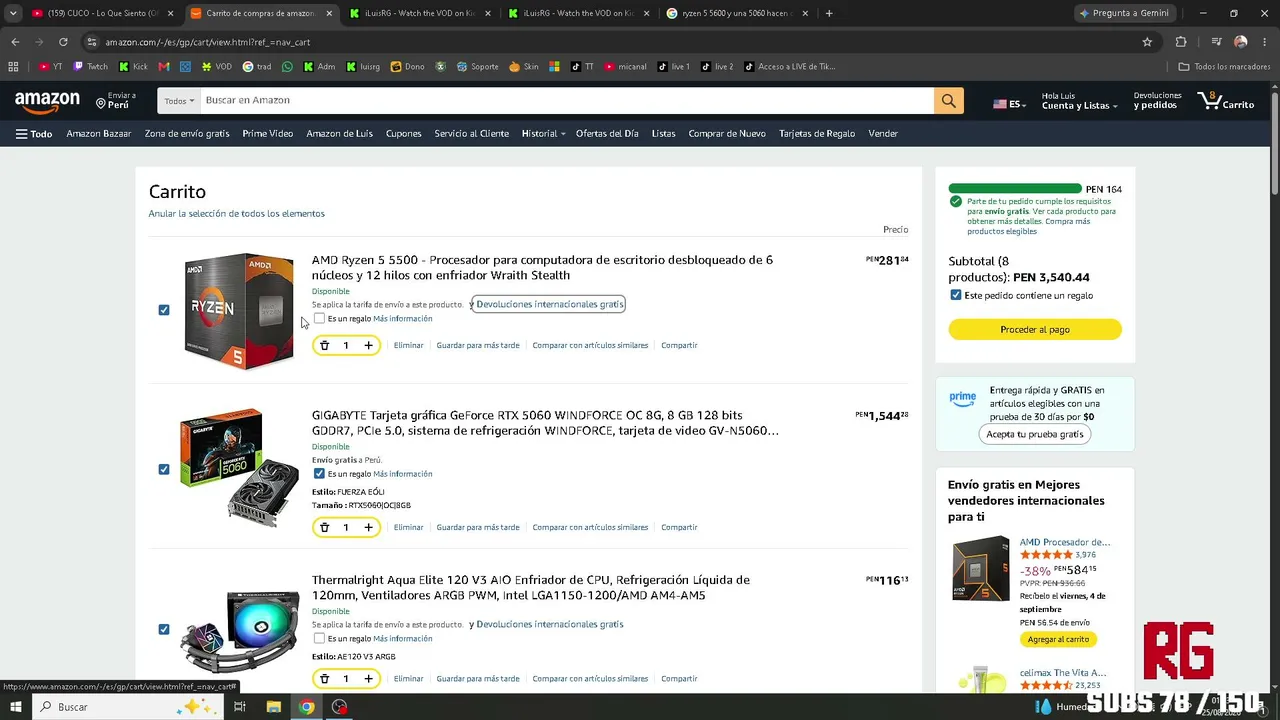
Task: Click the AMD Ryzen 5 5500 product image
Action: tap(239, 311)
